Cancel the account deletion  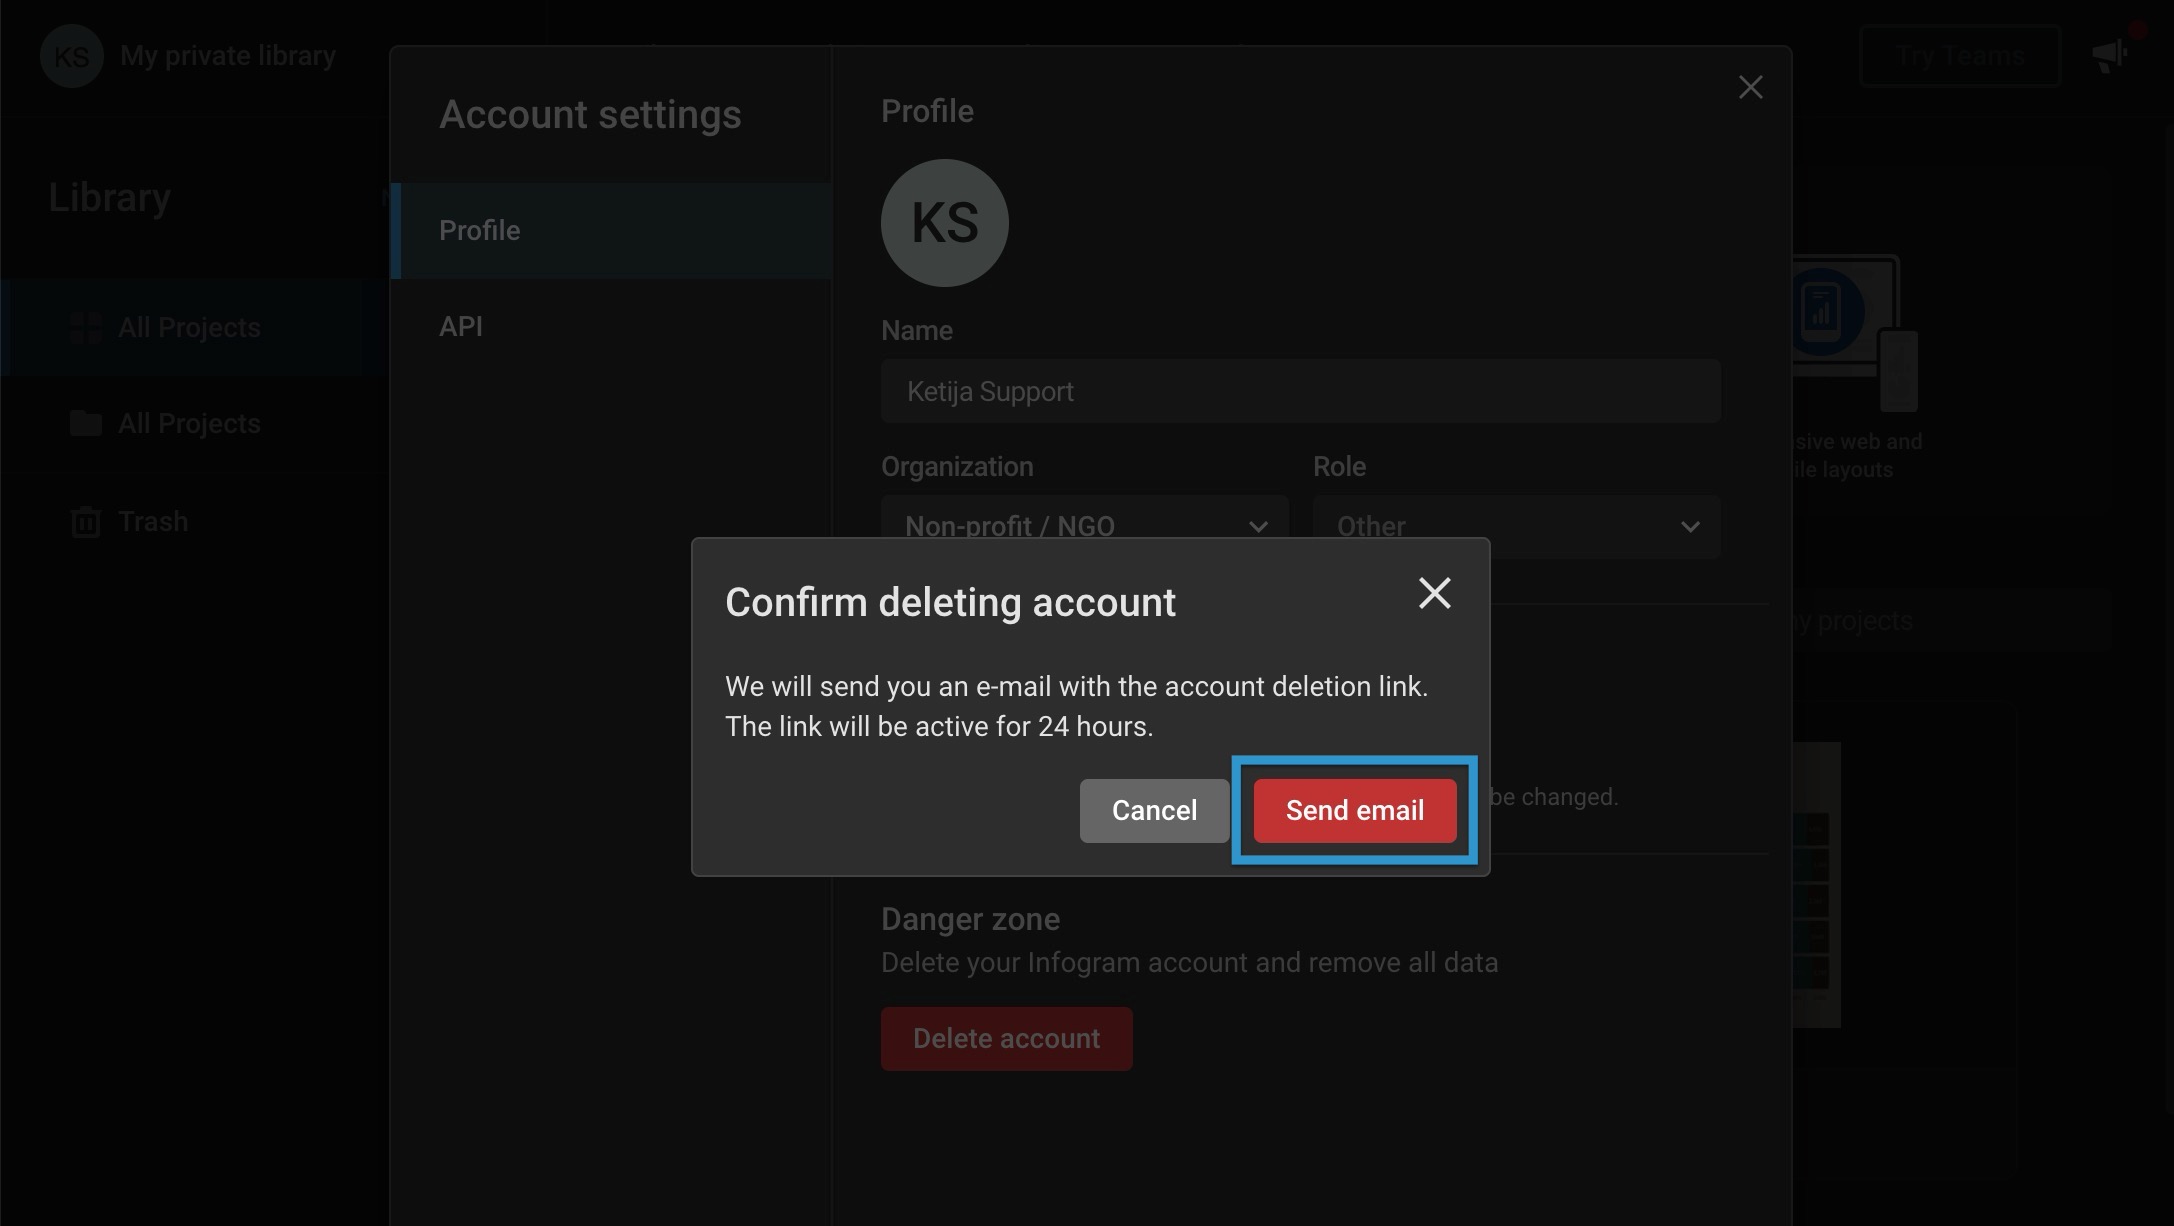pos(1153,810)
